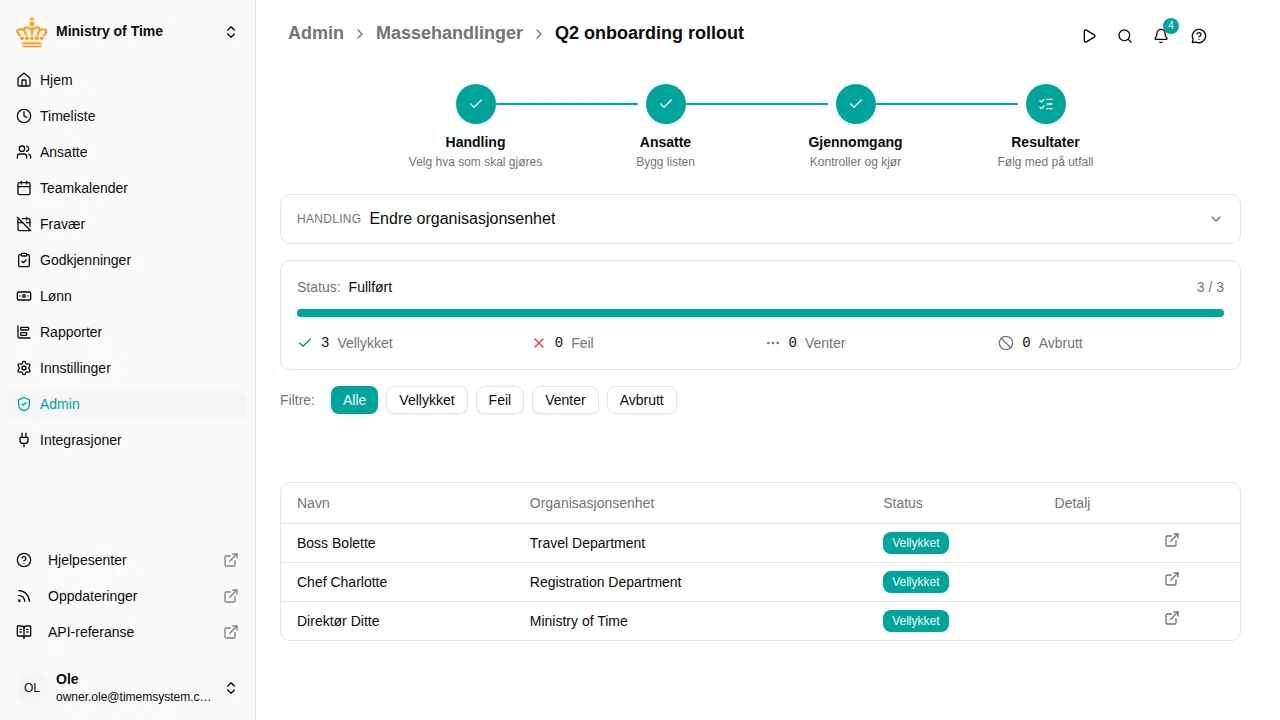The width and height of the screenshot is (1280, 720).
Task: Click the play icon in the top bar
Action: pyautogui.click(x=1089, y=36)
